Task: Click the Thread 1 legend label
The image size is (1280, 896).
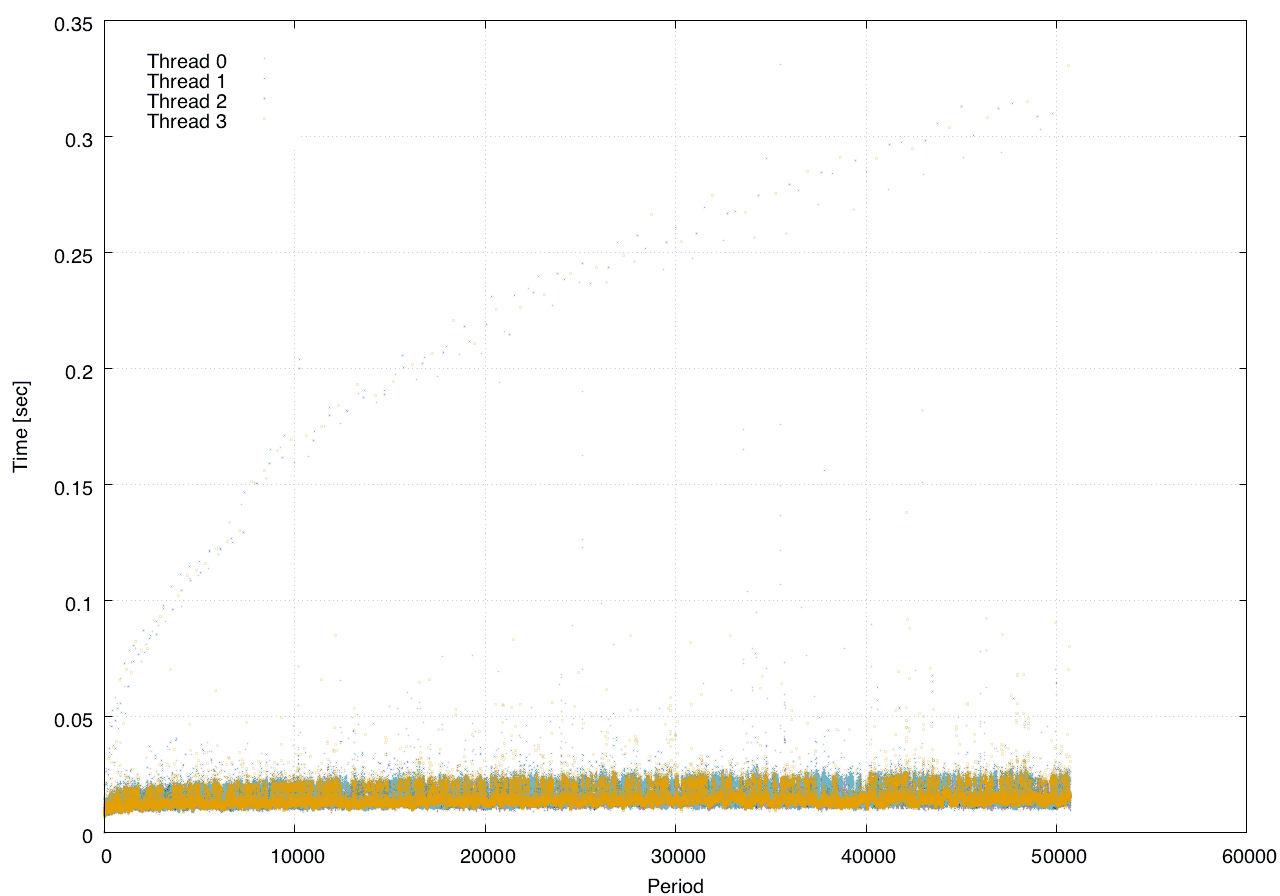Action: (x=187, y=81)
